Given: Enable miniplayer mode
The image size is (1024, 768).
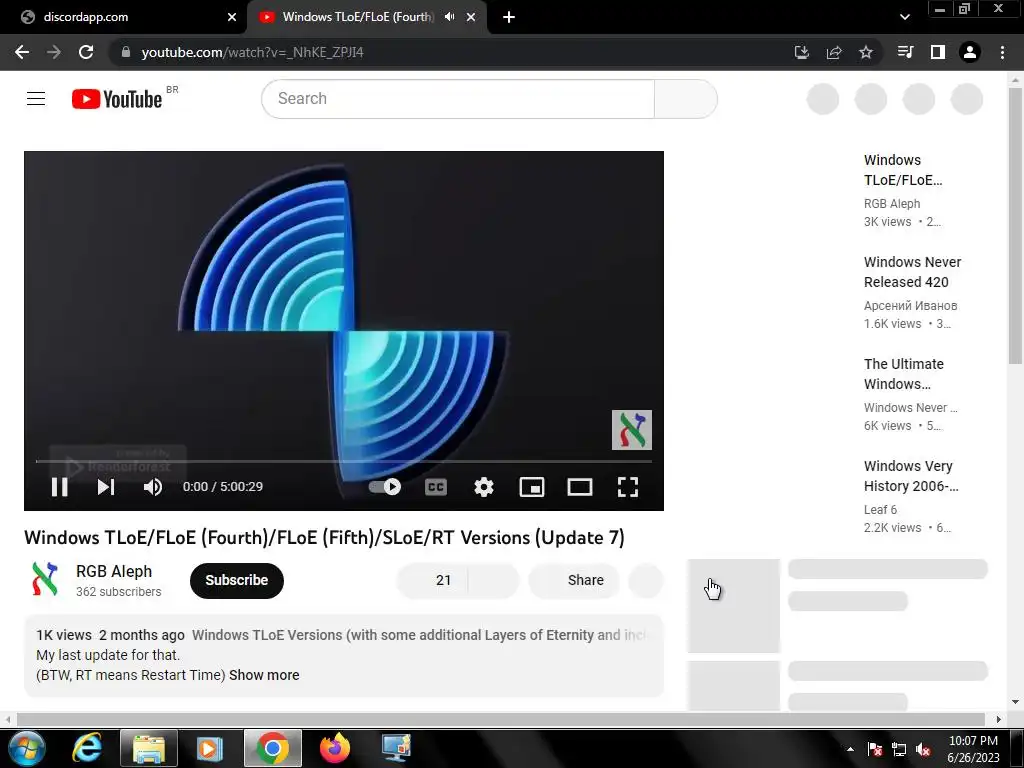Looking at the screenshot, I should 532,487.
